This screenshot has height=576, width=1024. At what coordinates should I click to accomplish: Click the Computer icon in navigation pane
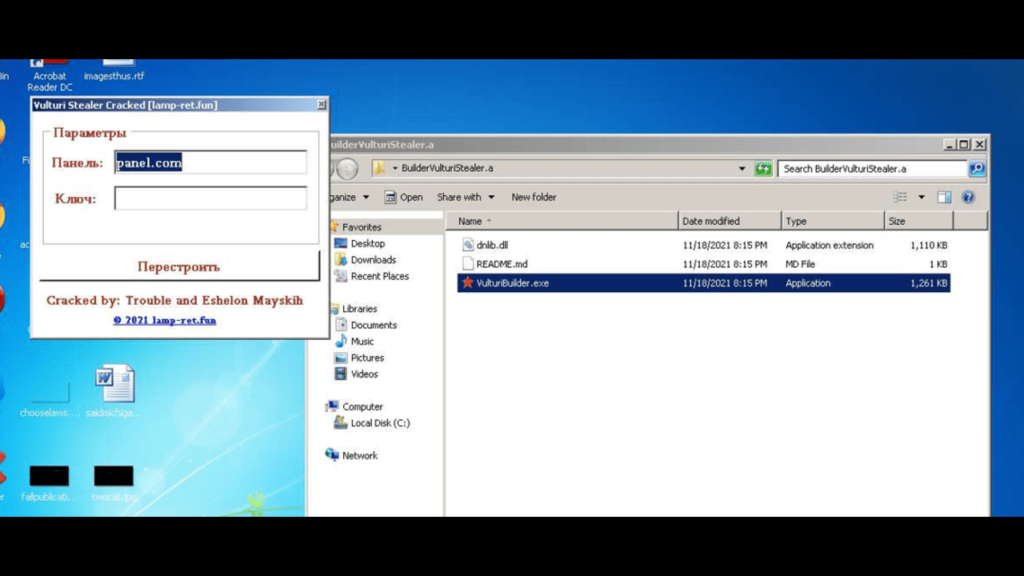click(332, 406)
